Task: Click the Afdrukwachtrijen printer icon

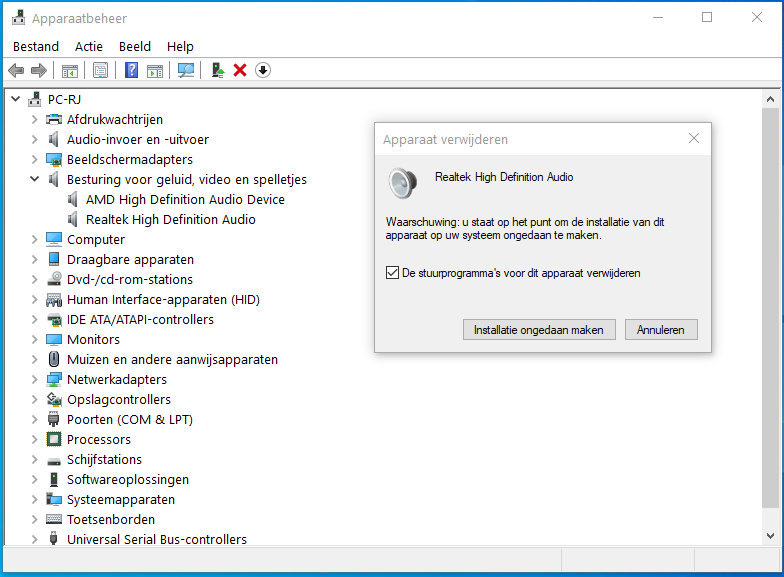Action: click(x=54, y=120)
